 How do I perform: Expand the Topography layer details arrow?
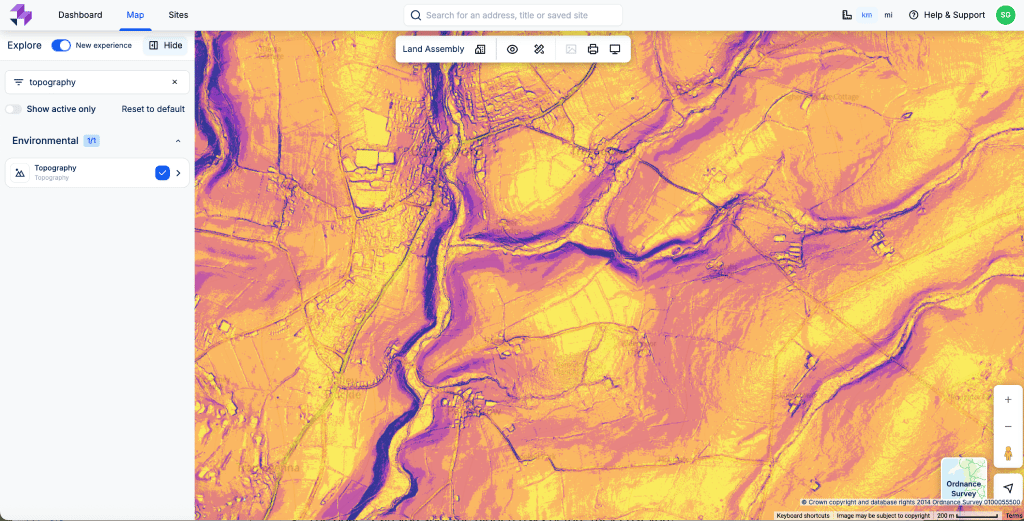coord(179,173)
